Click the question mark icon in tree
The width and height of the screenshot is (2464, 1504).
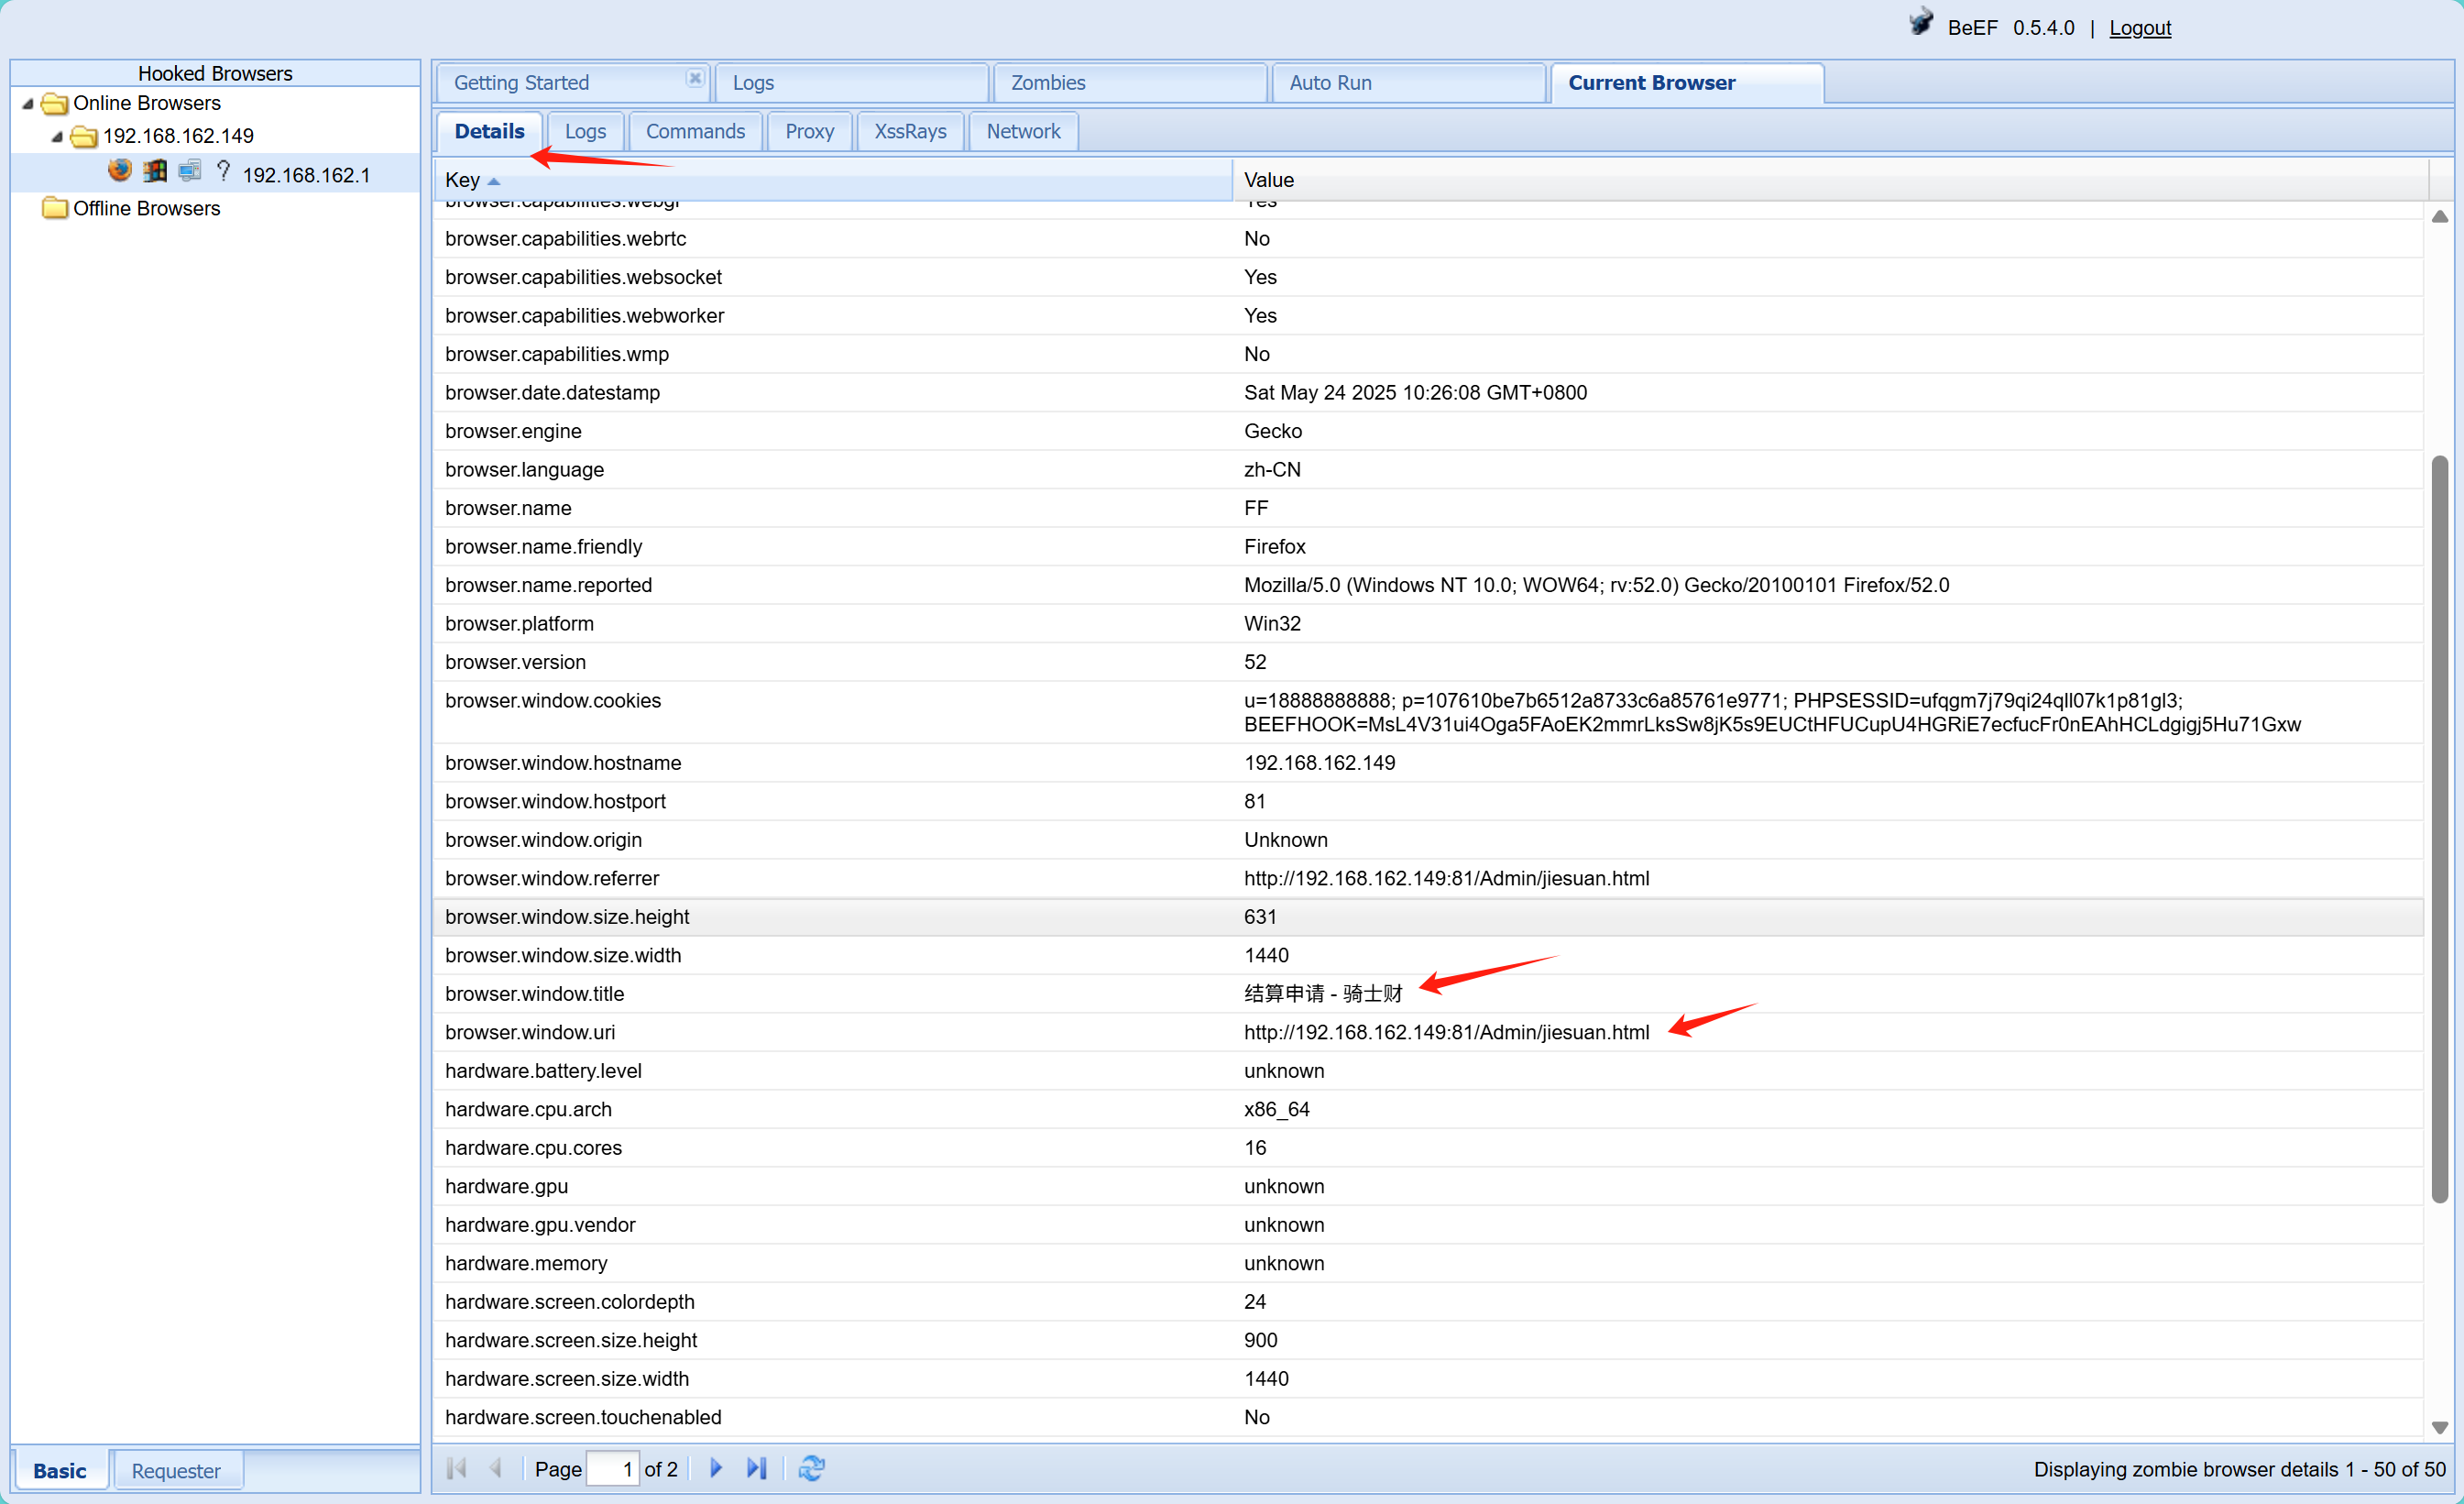(x=224, y=172)
